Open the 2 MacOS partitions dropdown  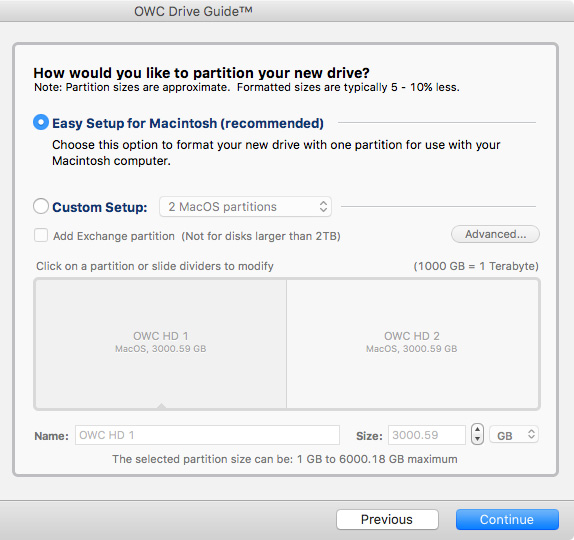pyautogui.click(x=245, y=207)
